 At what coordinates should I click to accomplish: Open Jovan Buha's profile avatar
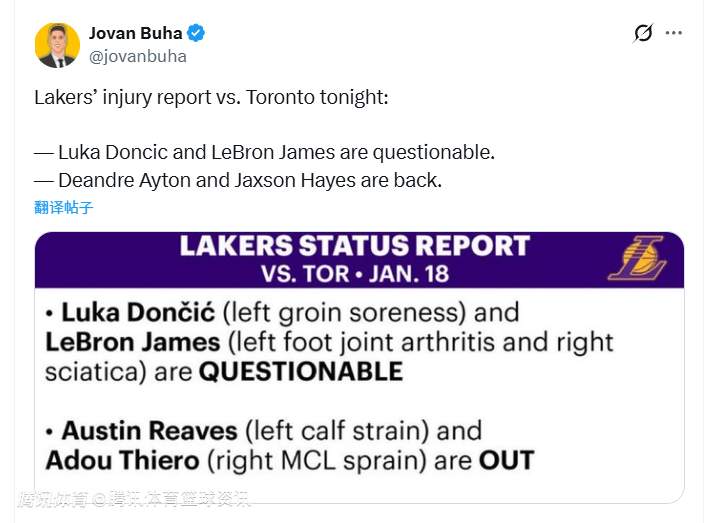[57, 45]
